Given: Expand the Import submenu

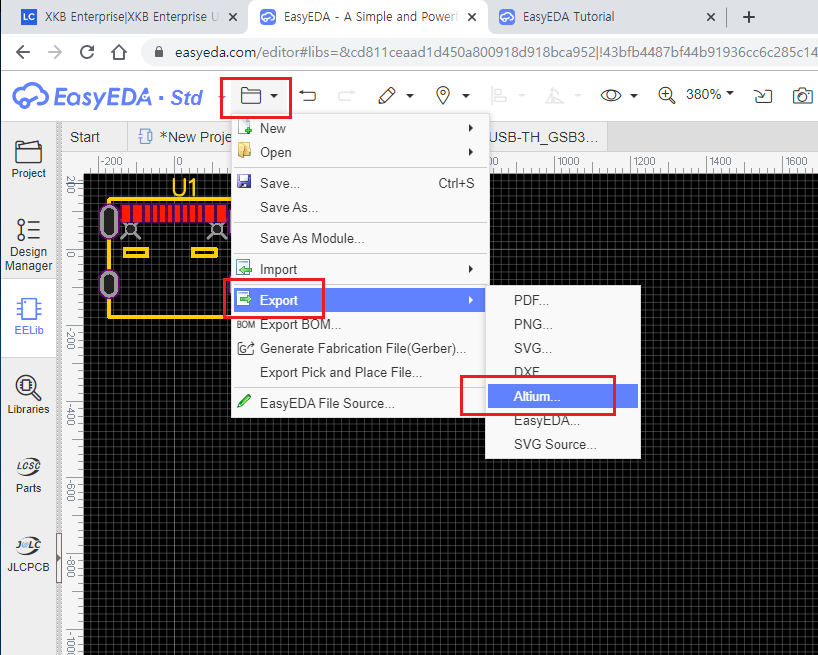Looking at the screenshot, I should click(360, 269).
